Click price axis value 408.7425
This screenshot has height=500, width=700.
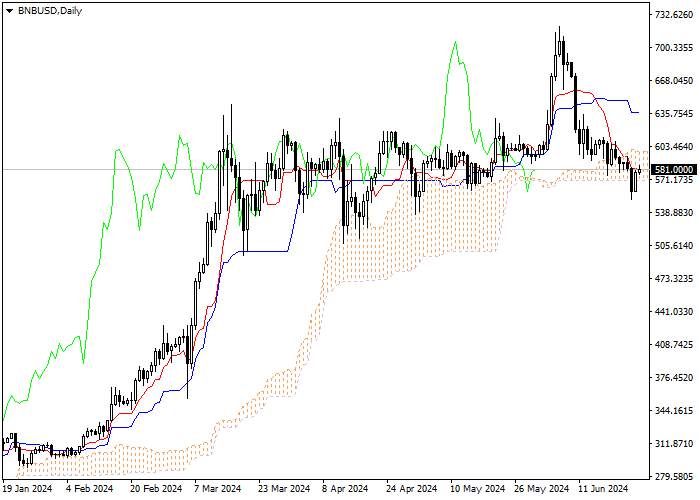(x=674, y=345)
